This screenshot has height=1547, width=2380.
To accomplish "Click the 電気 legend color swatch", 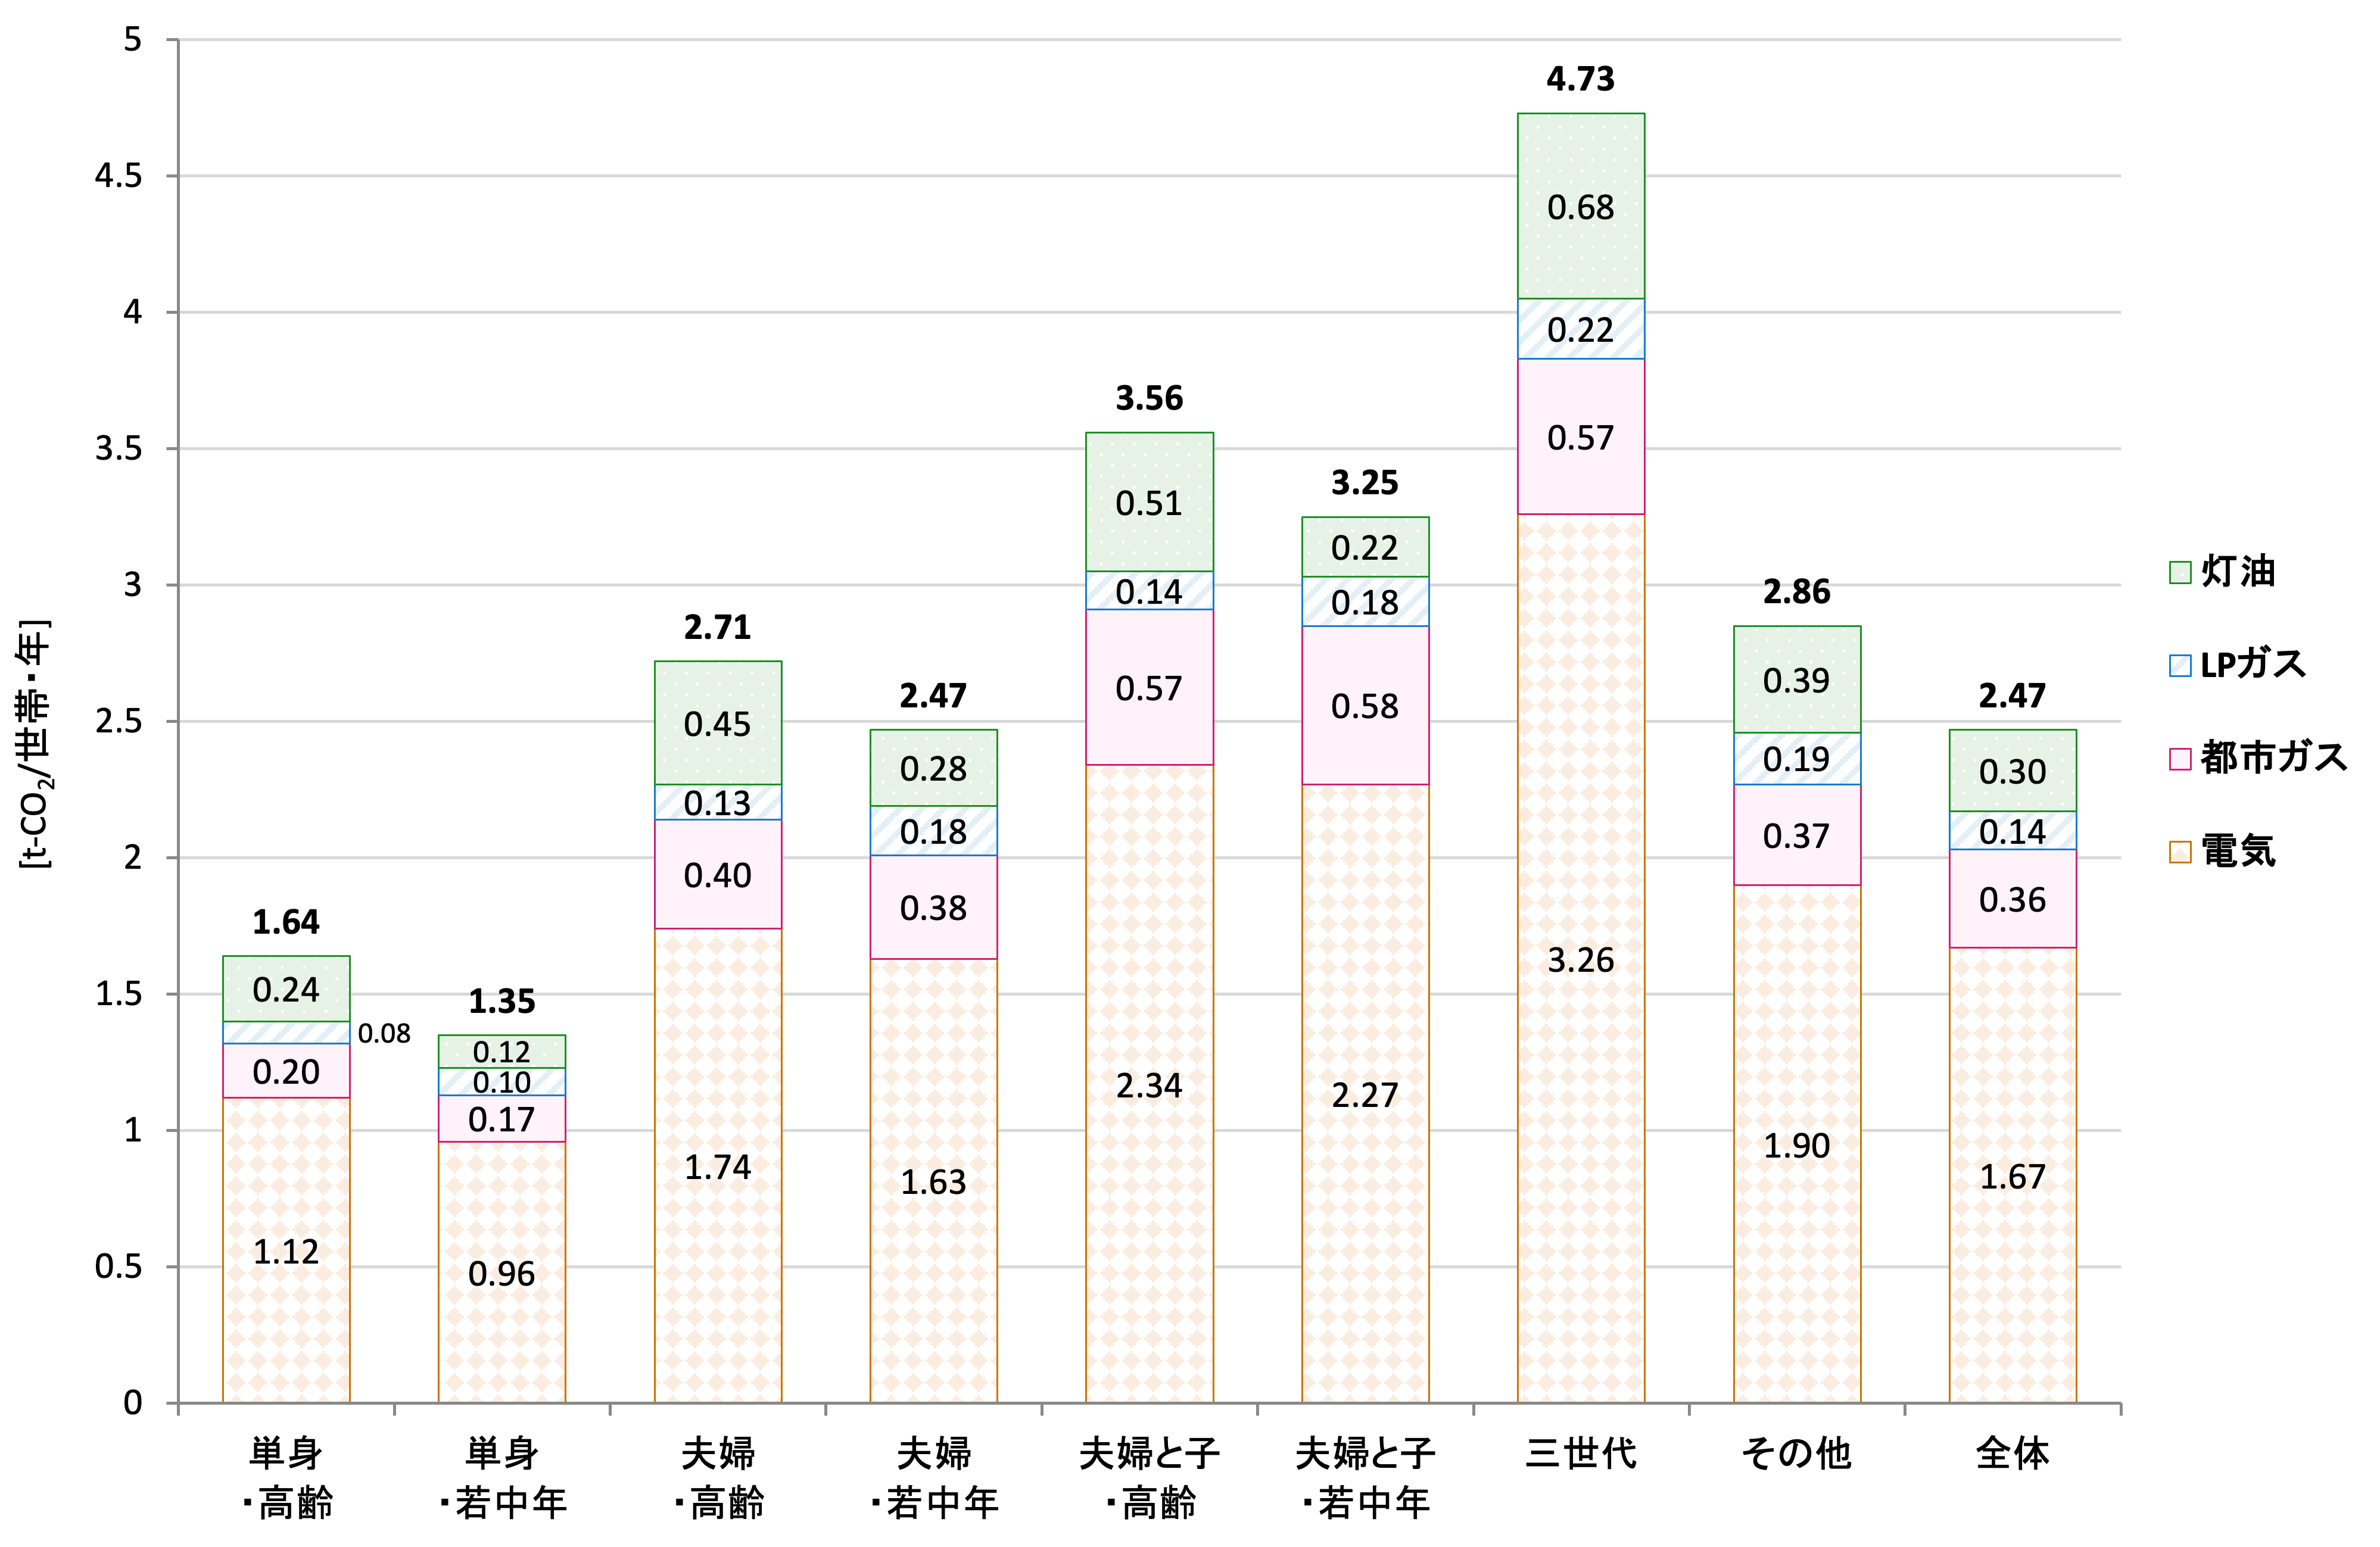I will point(2180,852).
